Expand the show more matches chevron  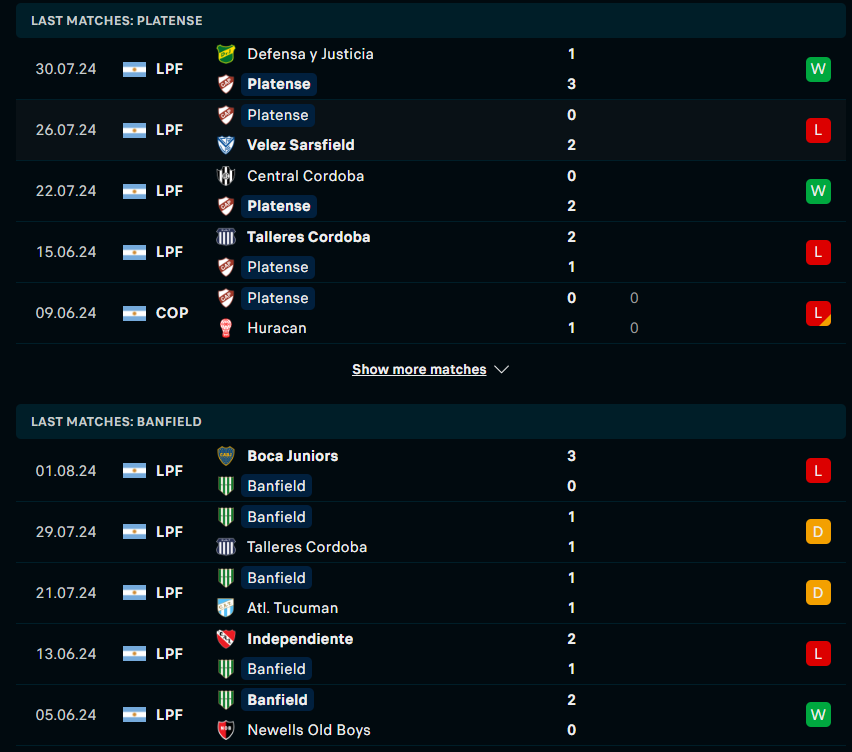pos(502,369)
